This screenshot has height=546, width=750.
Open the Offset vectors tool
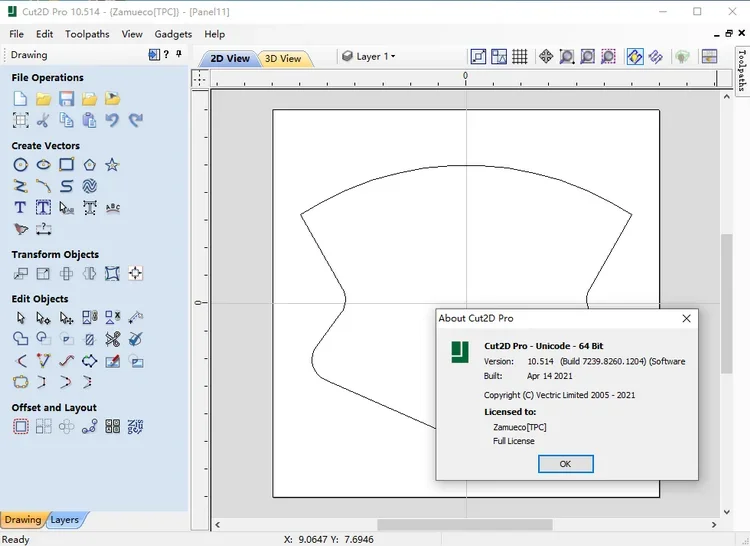[20, 426]
